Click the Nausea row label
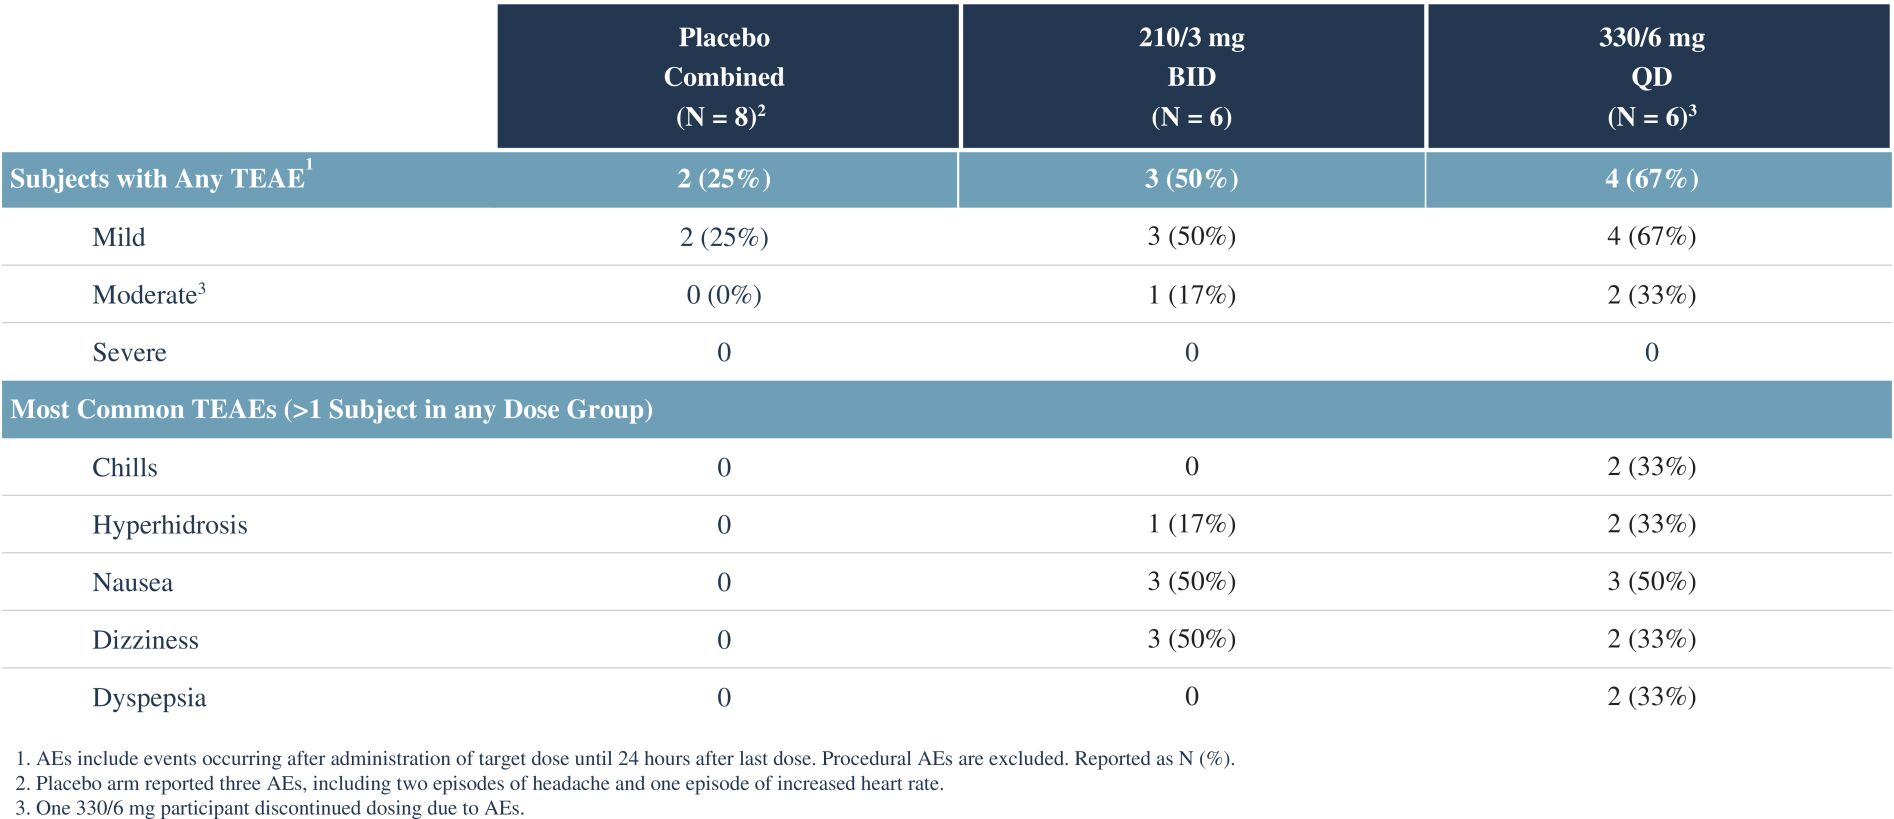The height and width of the screenshot is (819, 1894). point(132,582)
